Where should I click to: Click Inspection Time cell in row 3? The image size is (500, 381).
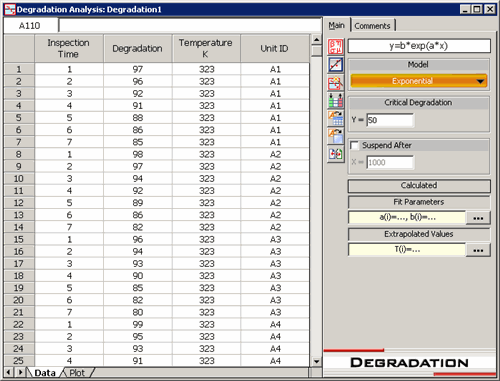point(69,94)
